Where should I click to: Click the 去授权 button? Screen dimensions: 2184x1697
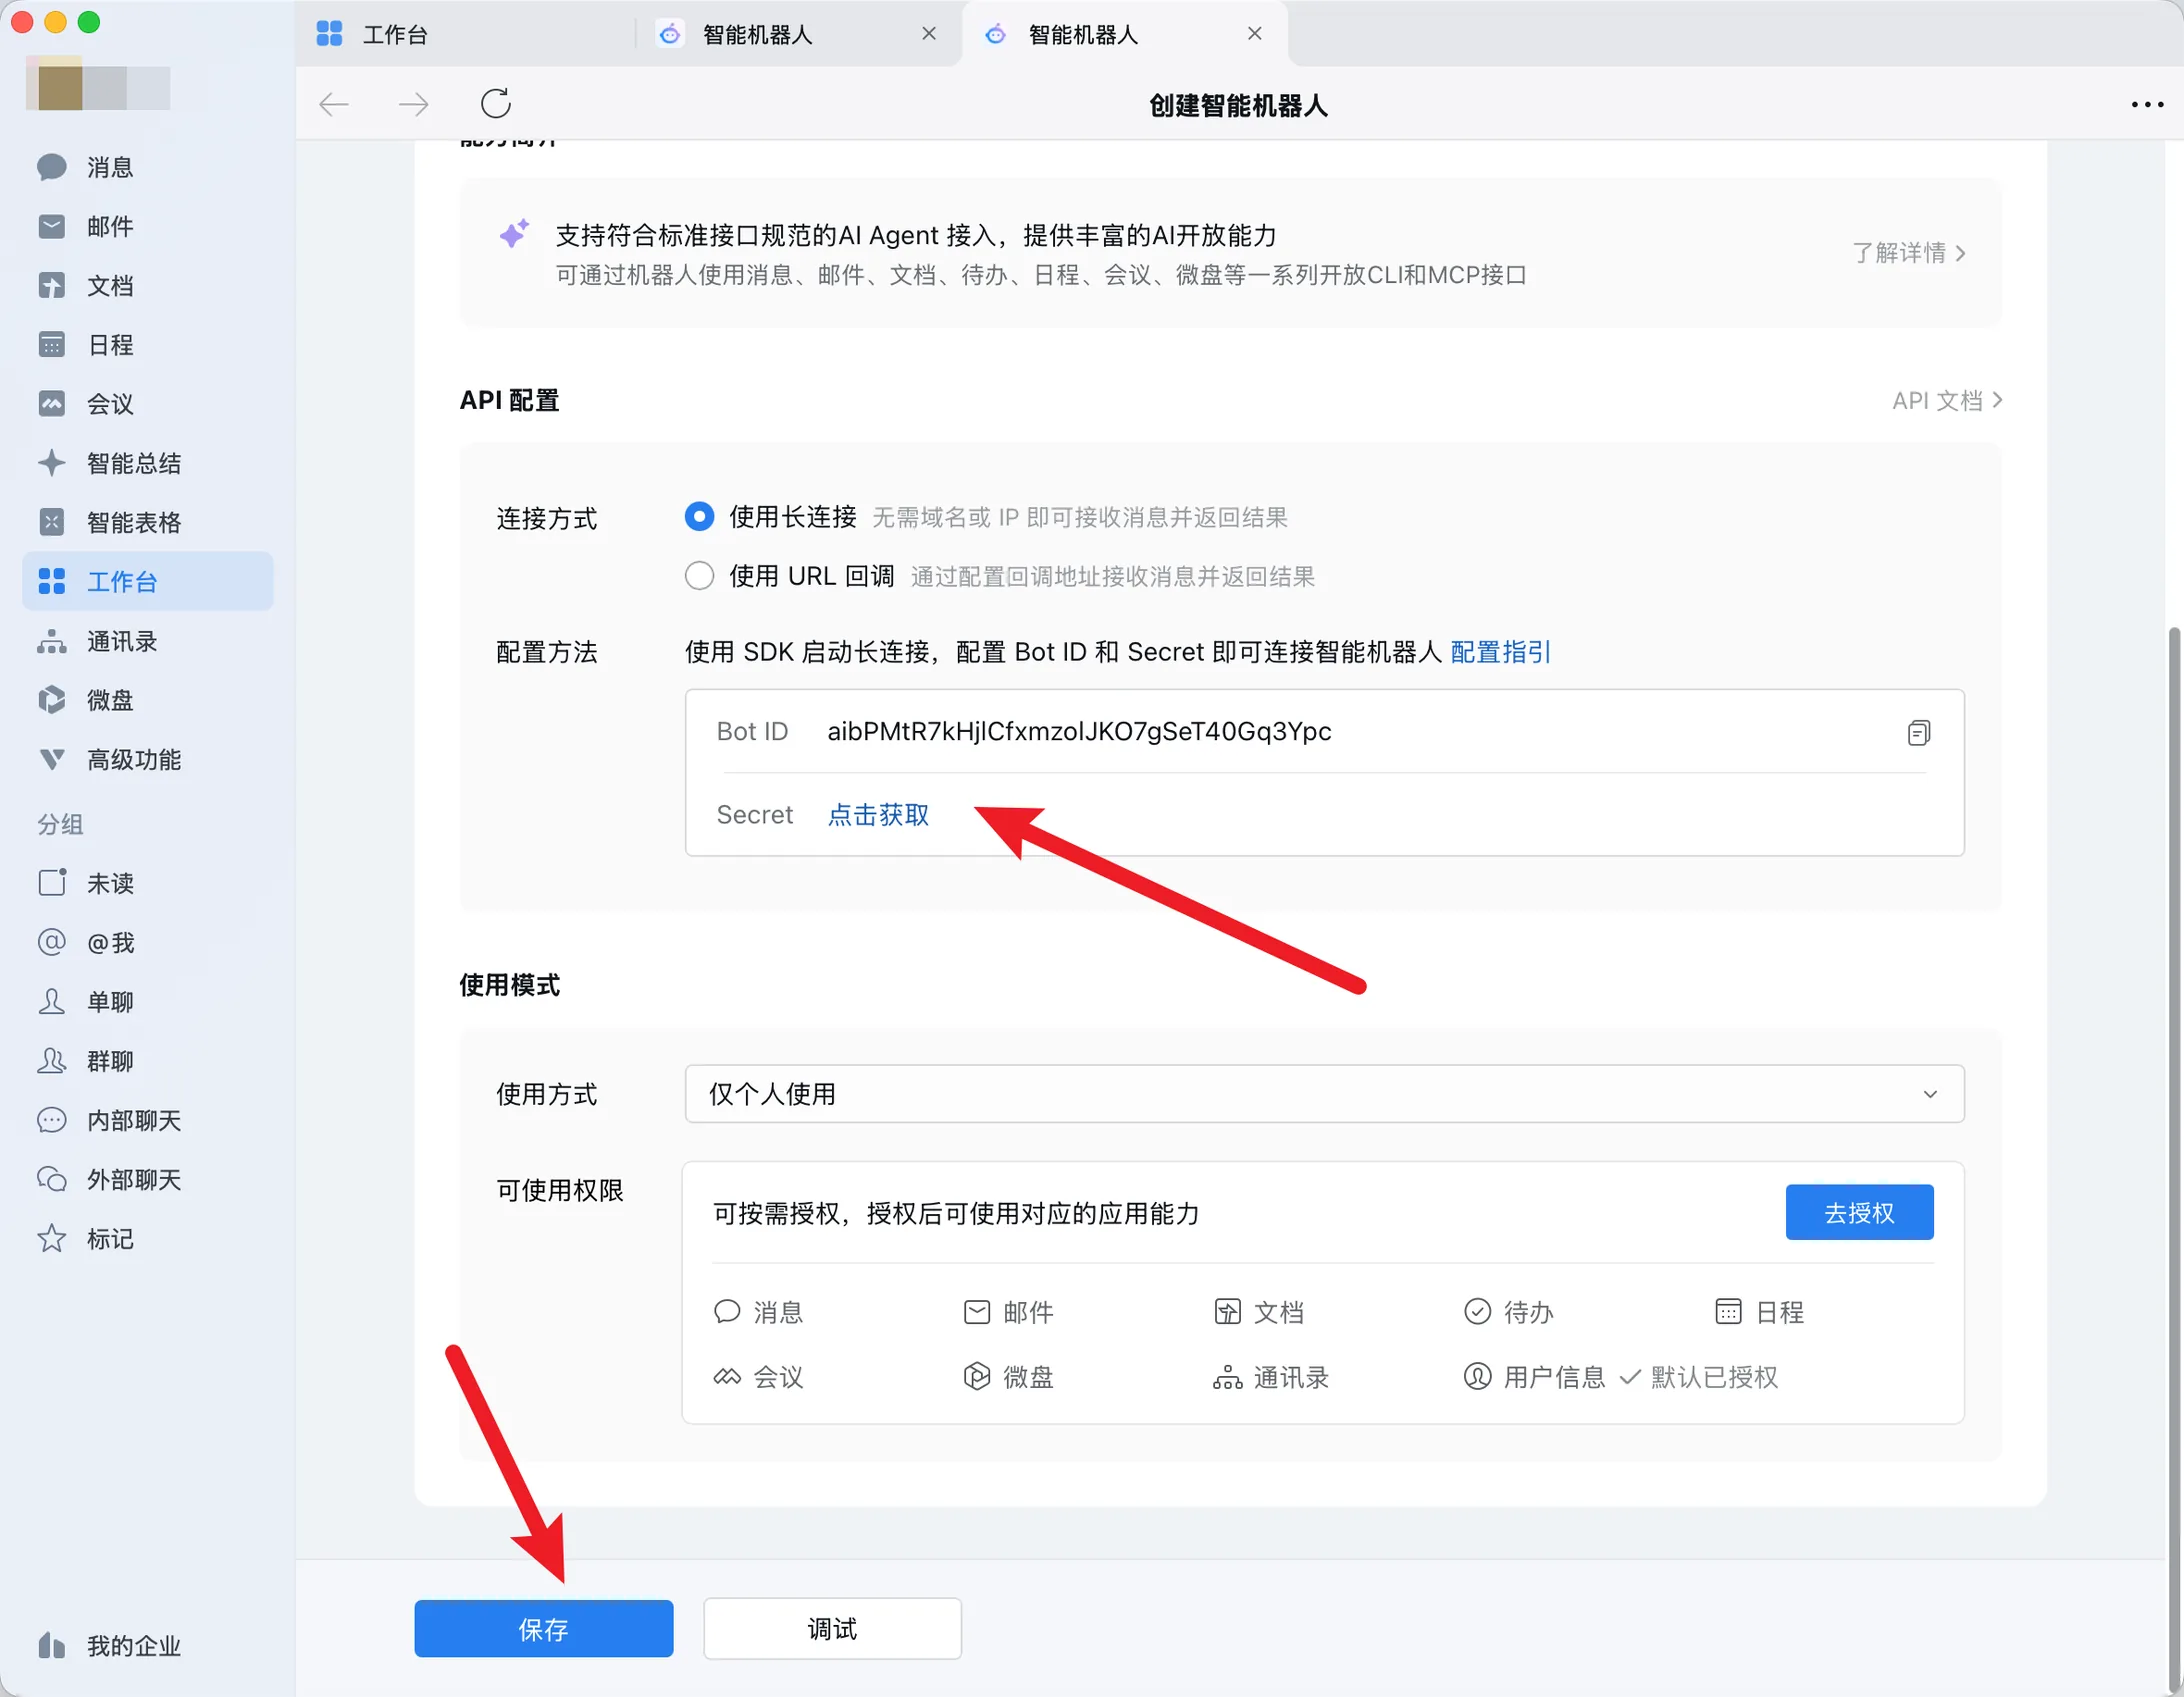[x=1859, y=1213]
